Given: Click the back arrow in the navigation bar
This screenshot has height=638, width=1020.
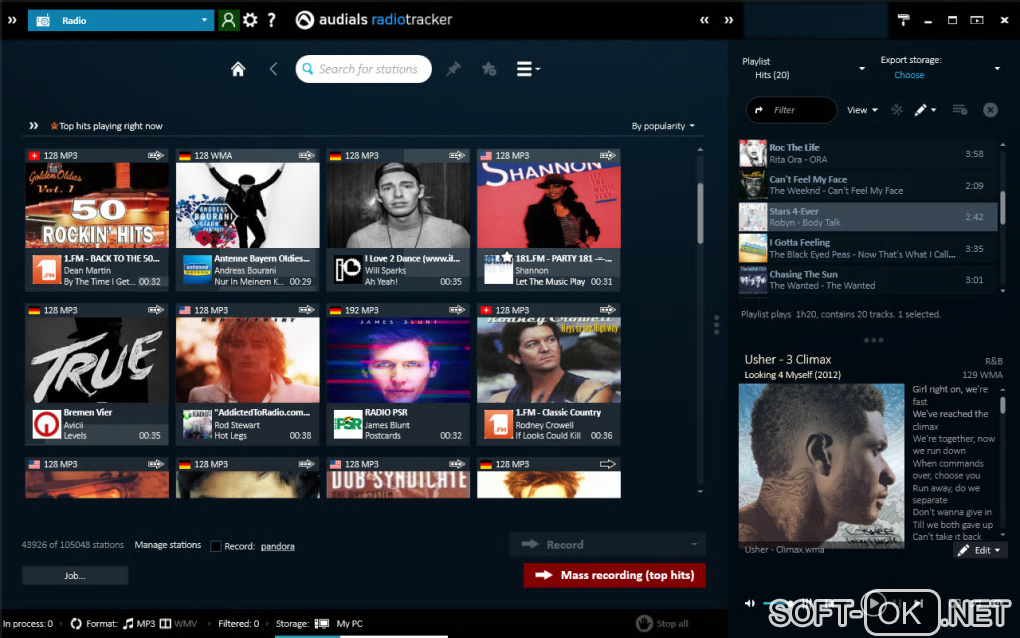Looking at the screenshot, I should (273, 69).
